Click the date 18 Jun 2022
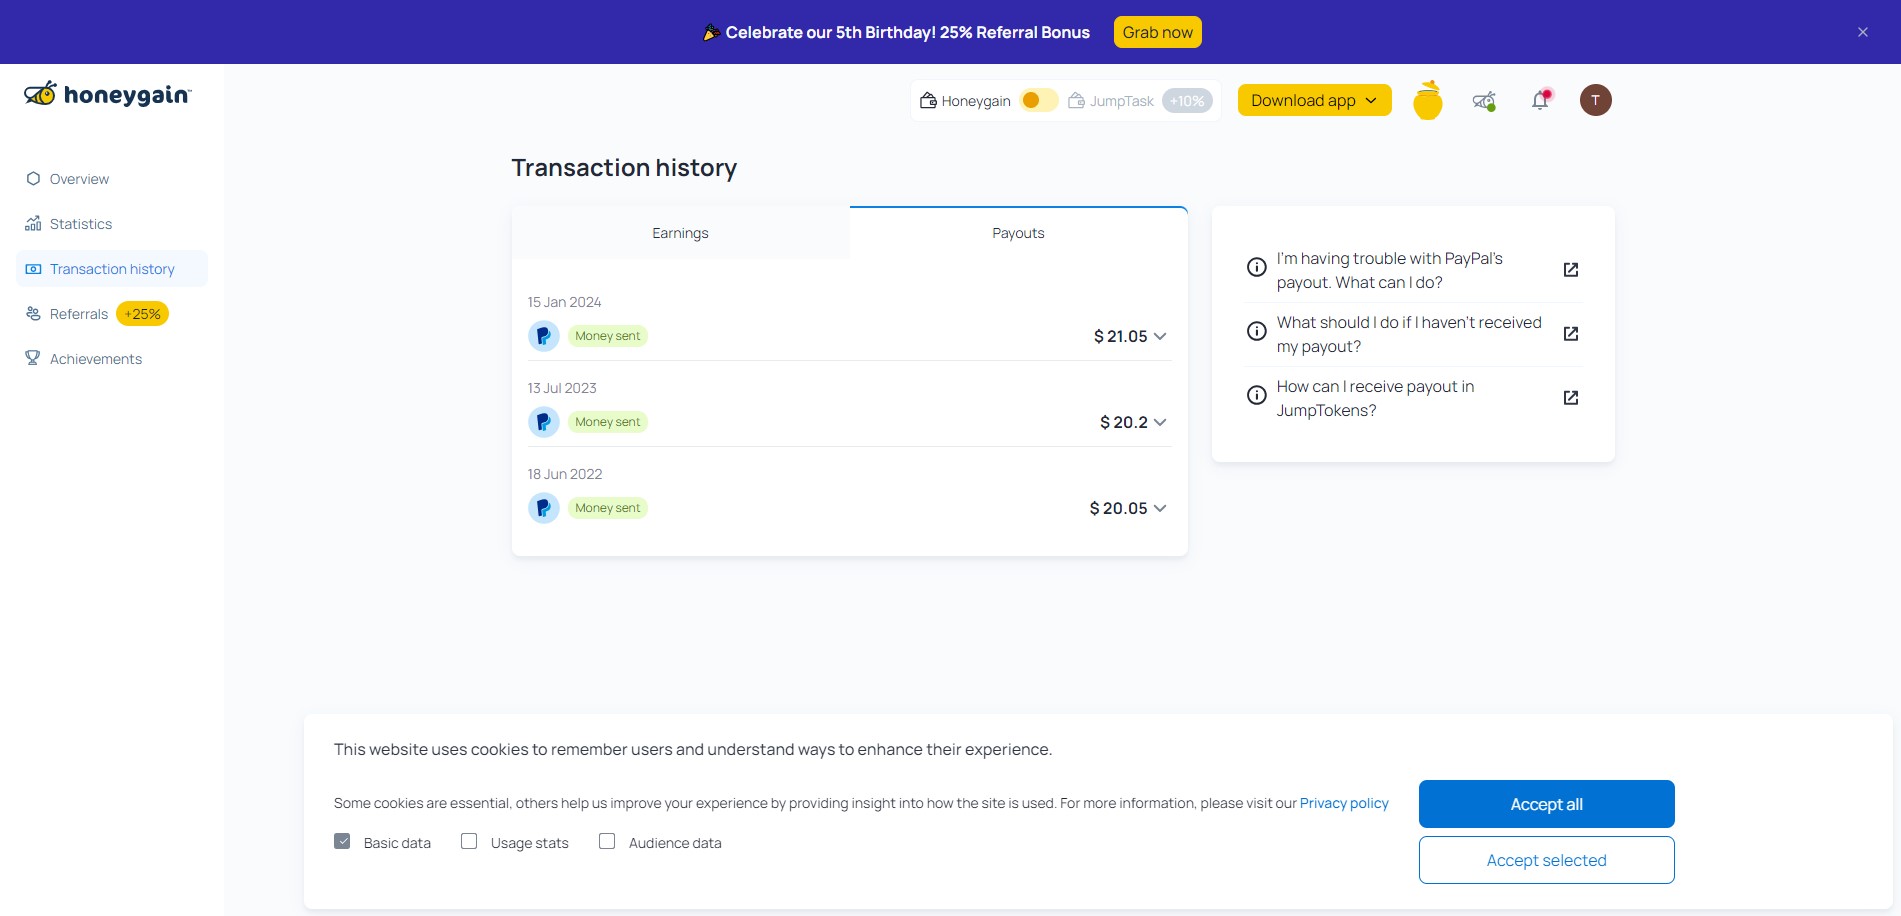The width and height of the screenshot is (1901, 916). click(x=565, y=474)
